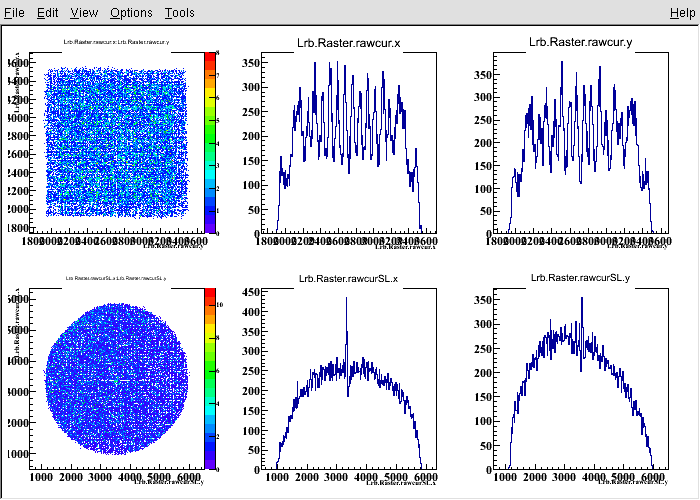
Task: Click the 450 y-axis label of rawcurSL.x plot
Action: tap(250, 292)
